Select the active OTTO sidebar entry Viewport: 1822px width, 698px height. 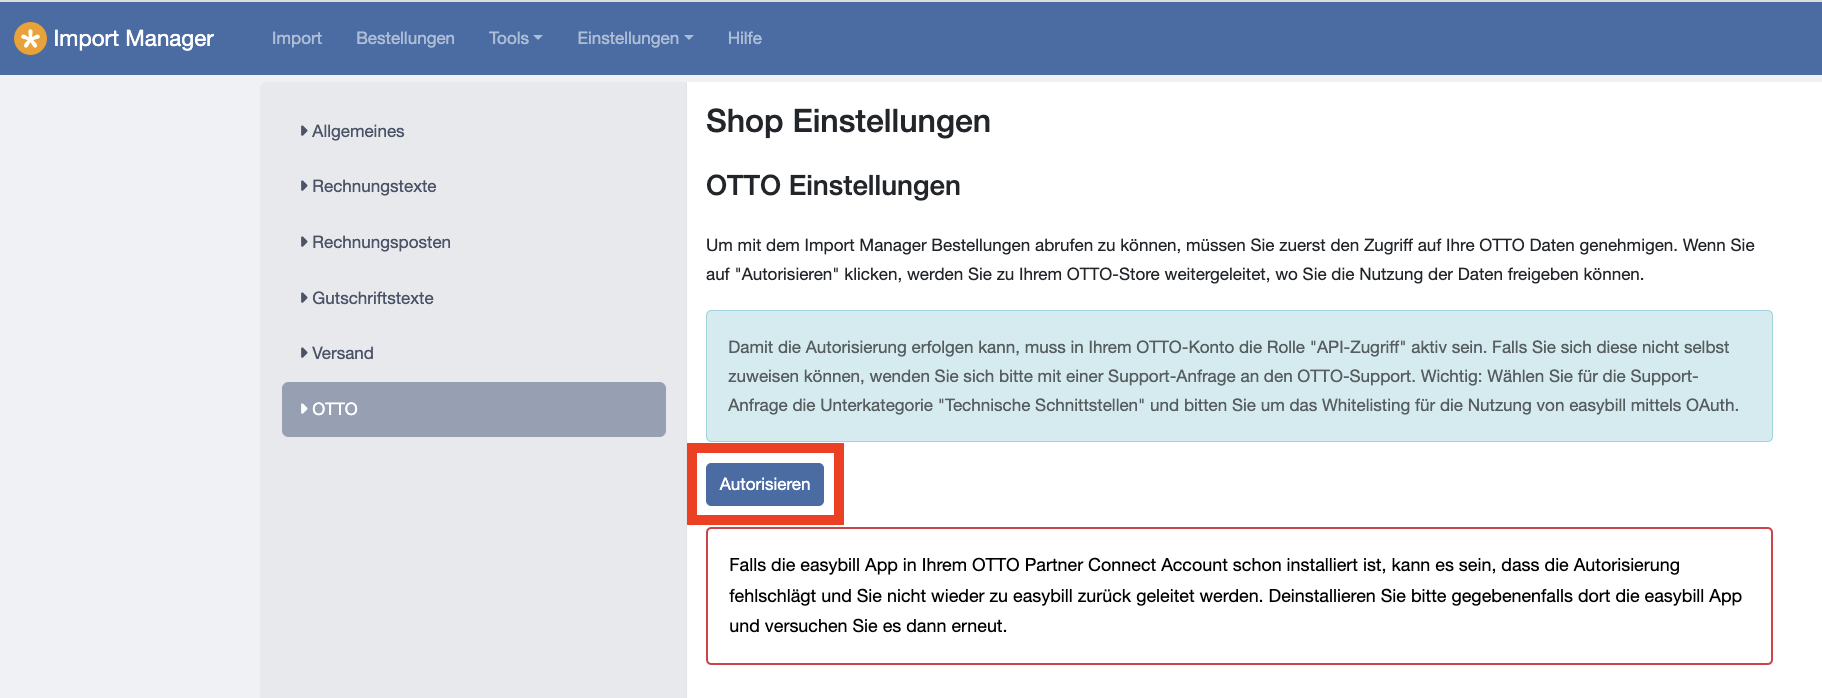[x=474, y=409]
